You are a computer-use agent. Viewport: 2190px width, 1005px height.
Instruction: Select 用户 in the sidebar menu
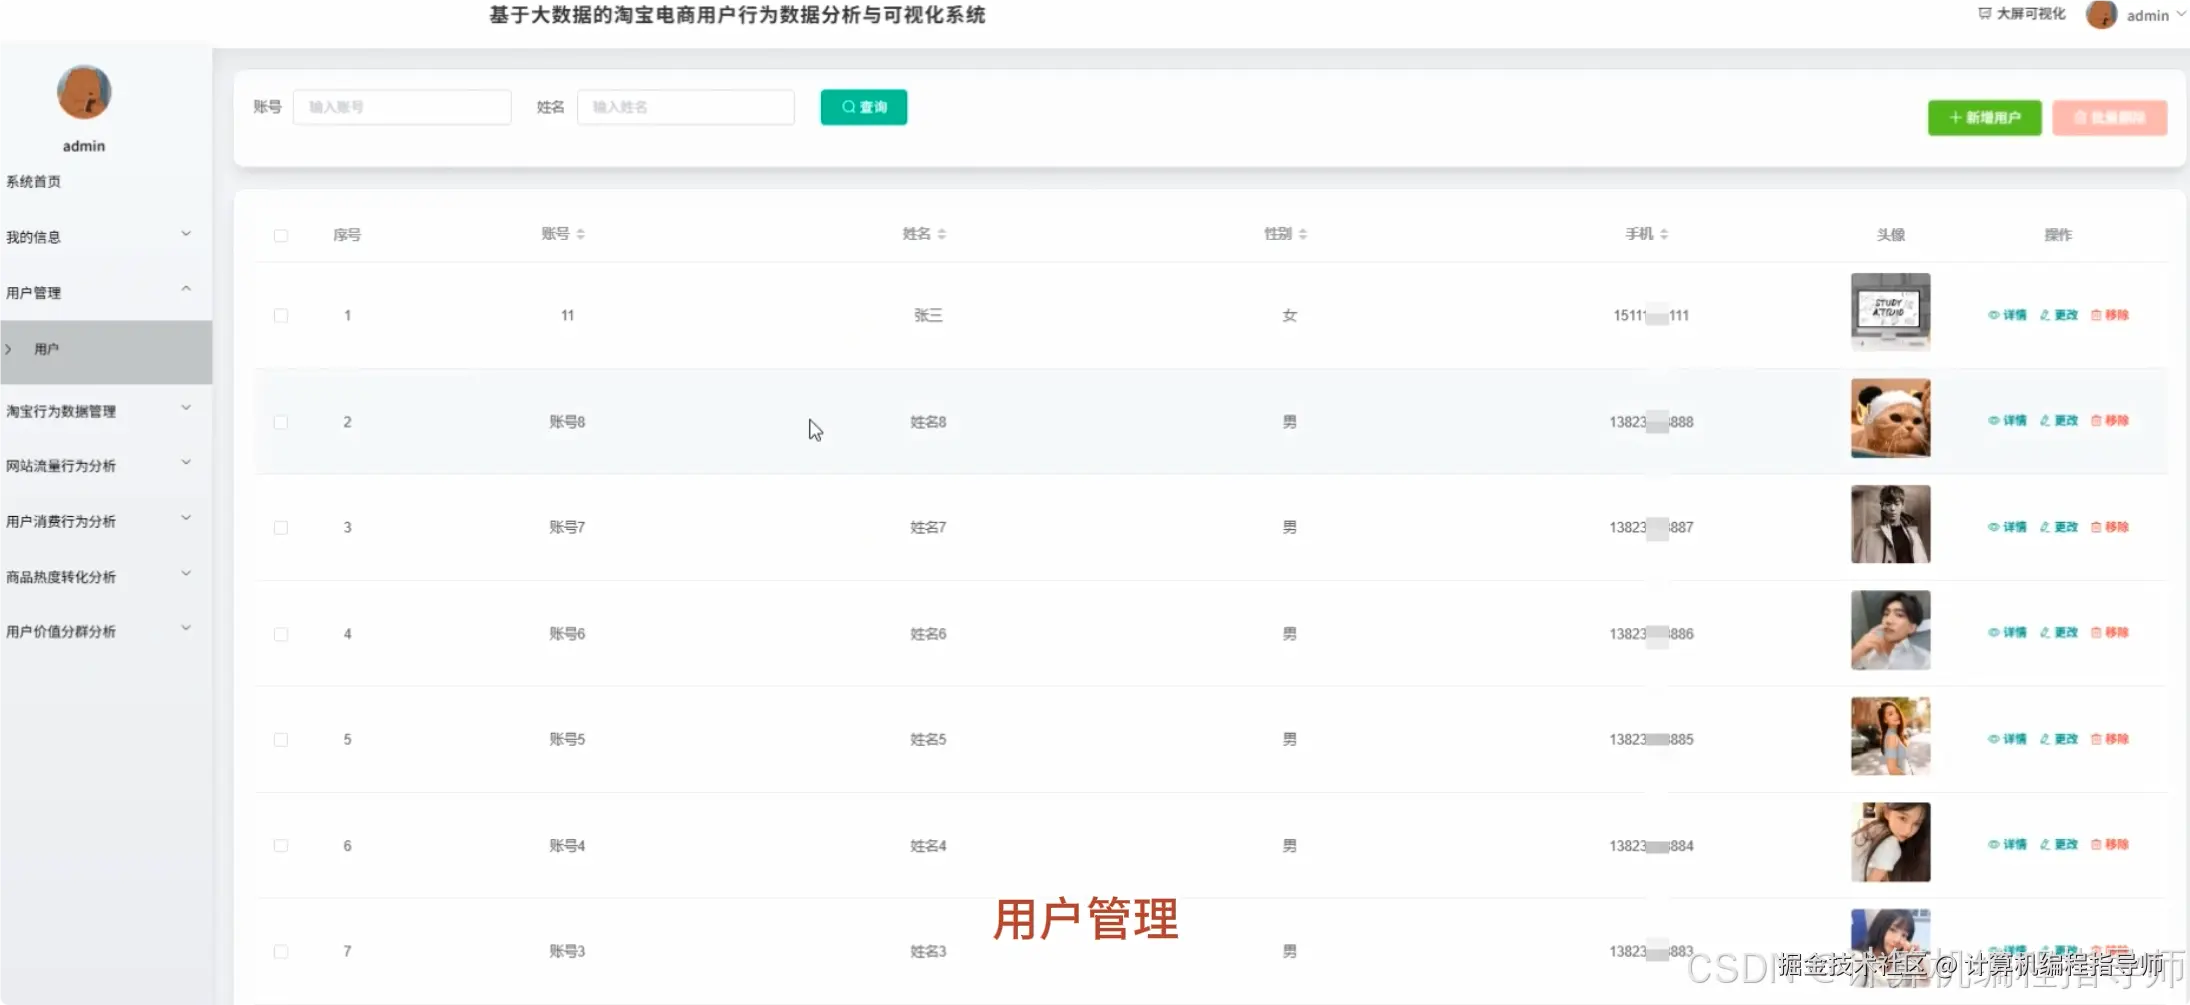click(x=46, y=349)
